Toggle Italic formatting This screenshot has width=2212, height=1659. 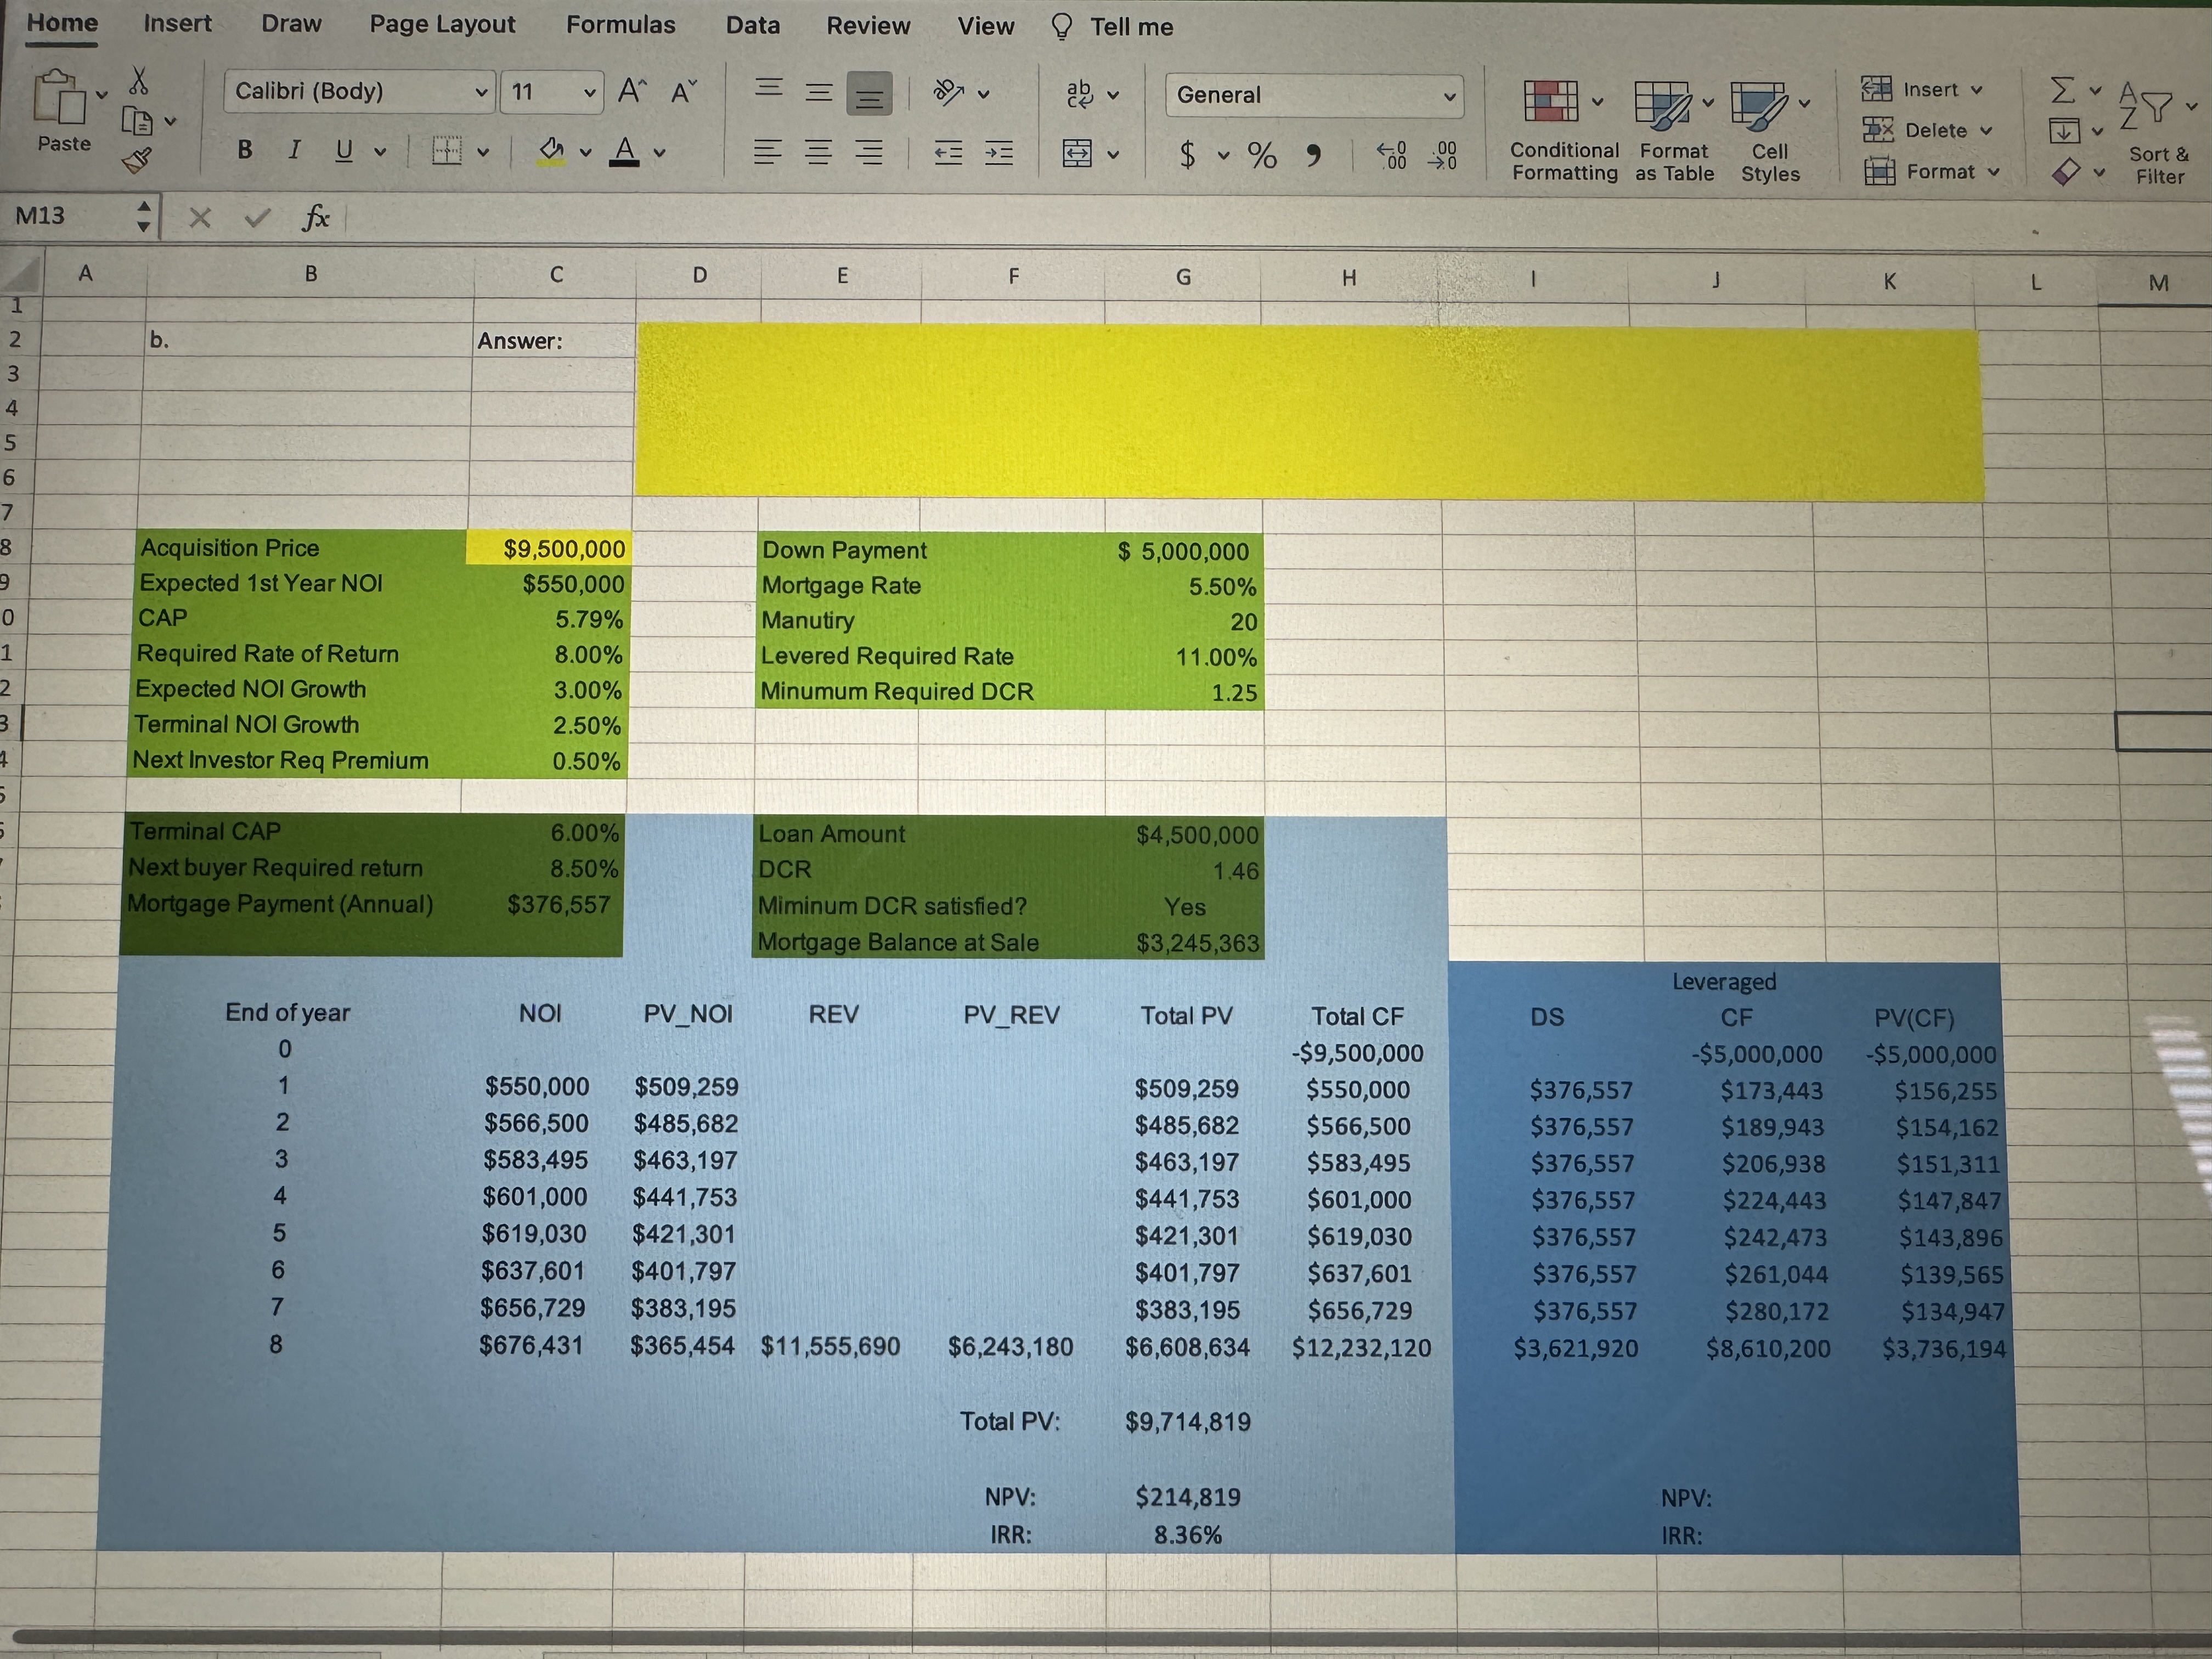(294, 150)
